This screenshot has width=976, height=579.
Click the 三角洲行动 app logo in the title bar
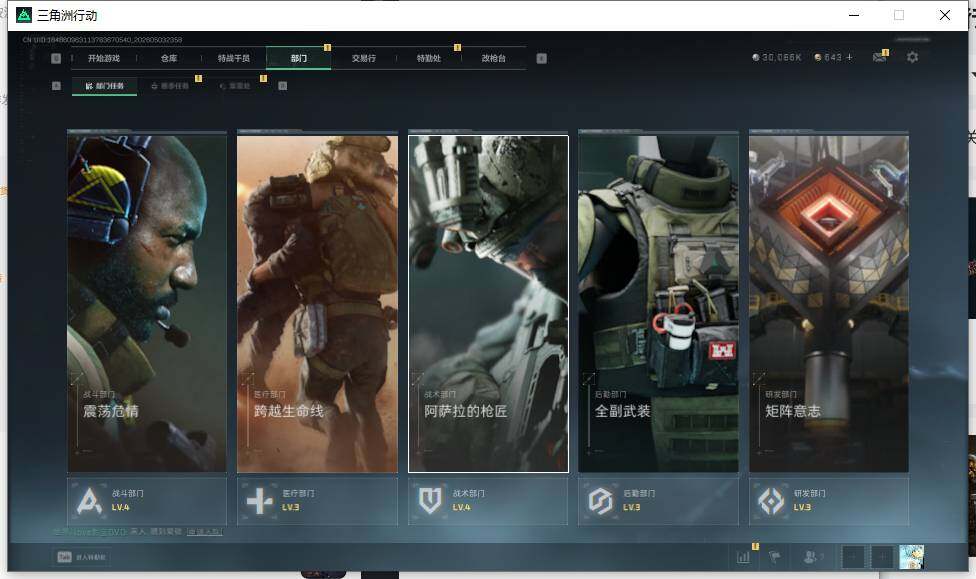click(24, 15)
